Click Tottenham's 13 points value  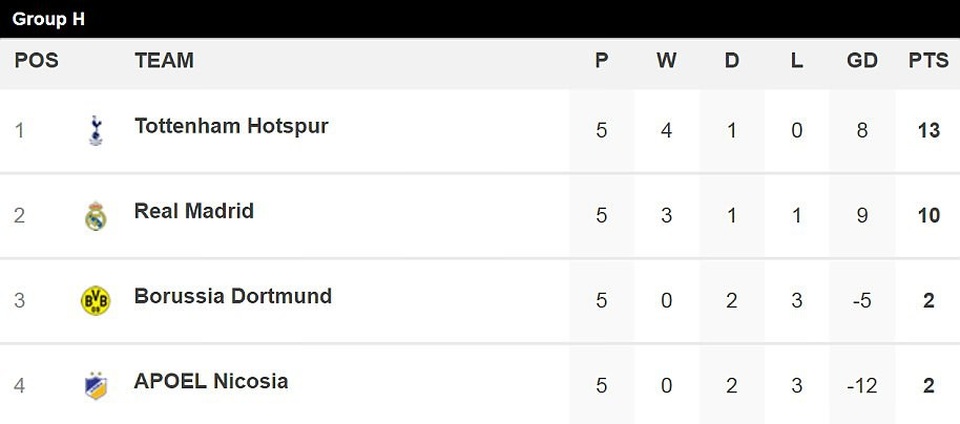[x=928, y=130]
